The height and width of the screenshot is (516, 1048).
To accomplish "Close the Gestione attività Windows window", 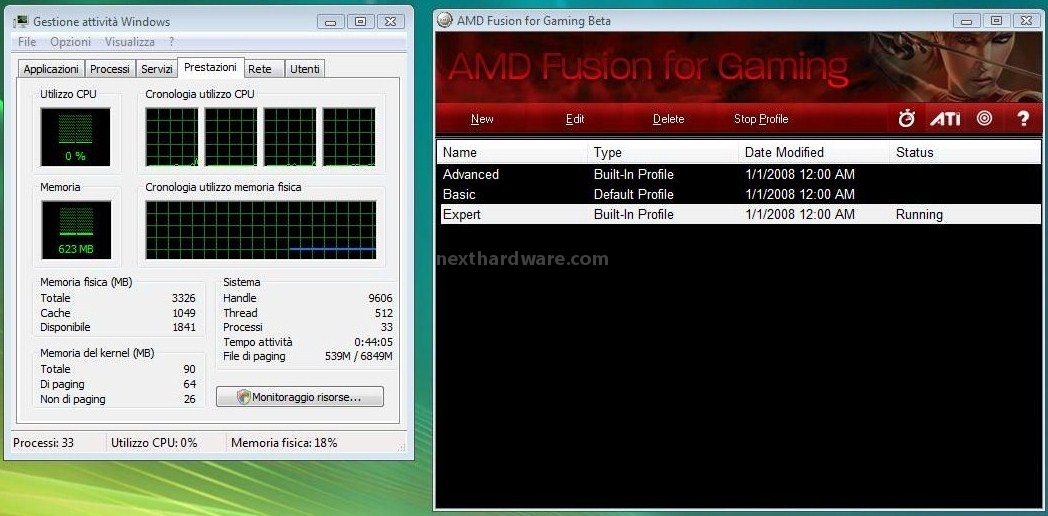I will 390,21.
